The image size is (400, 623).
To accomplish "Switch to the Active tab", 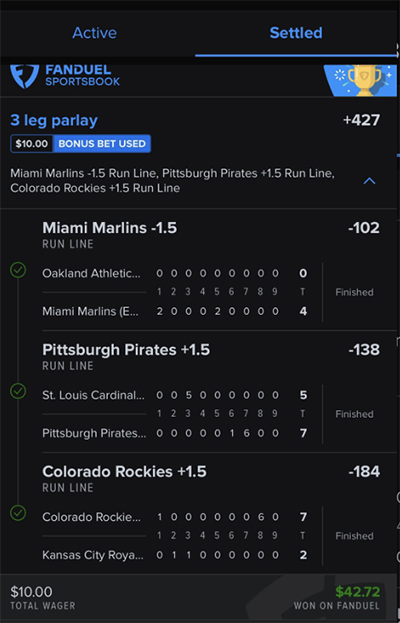I will click(95, 33).
